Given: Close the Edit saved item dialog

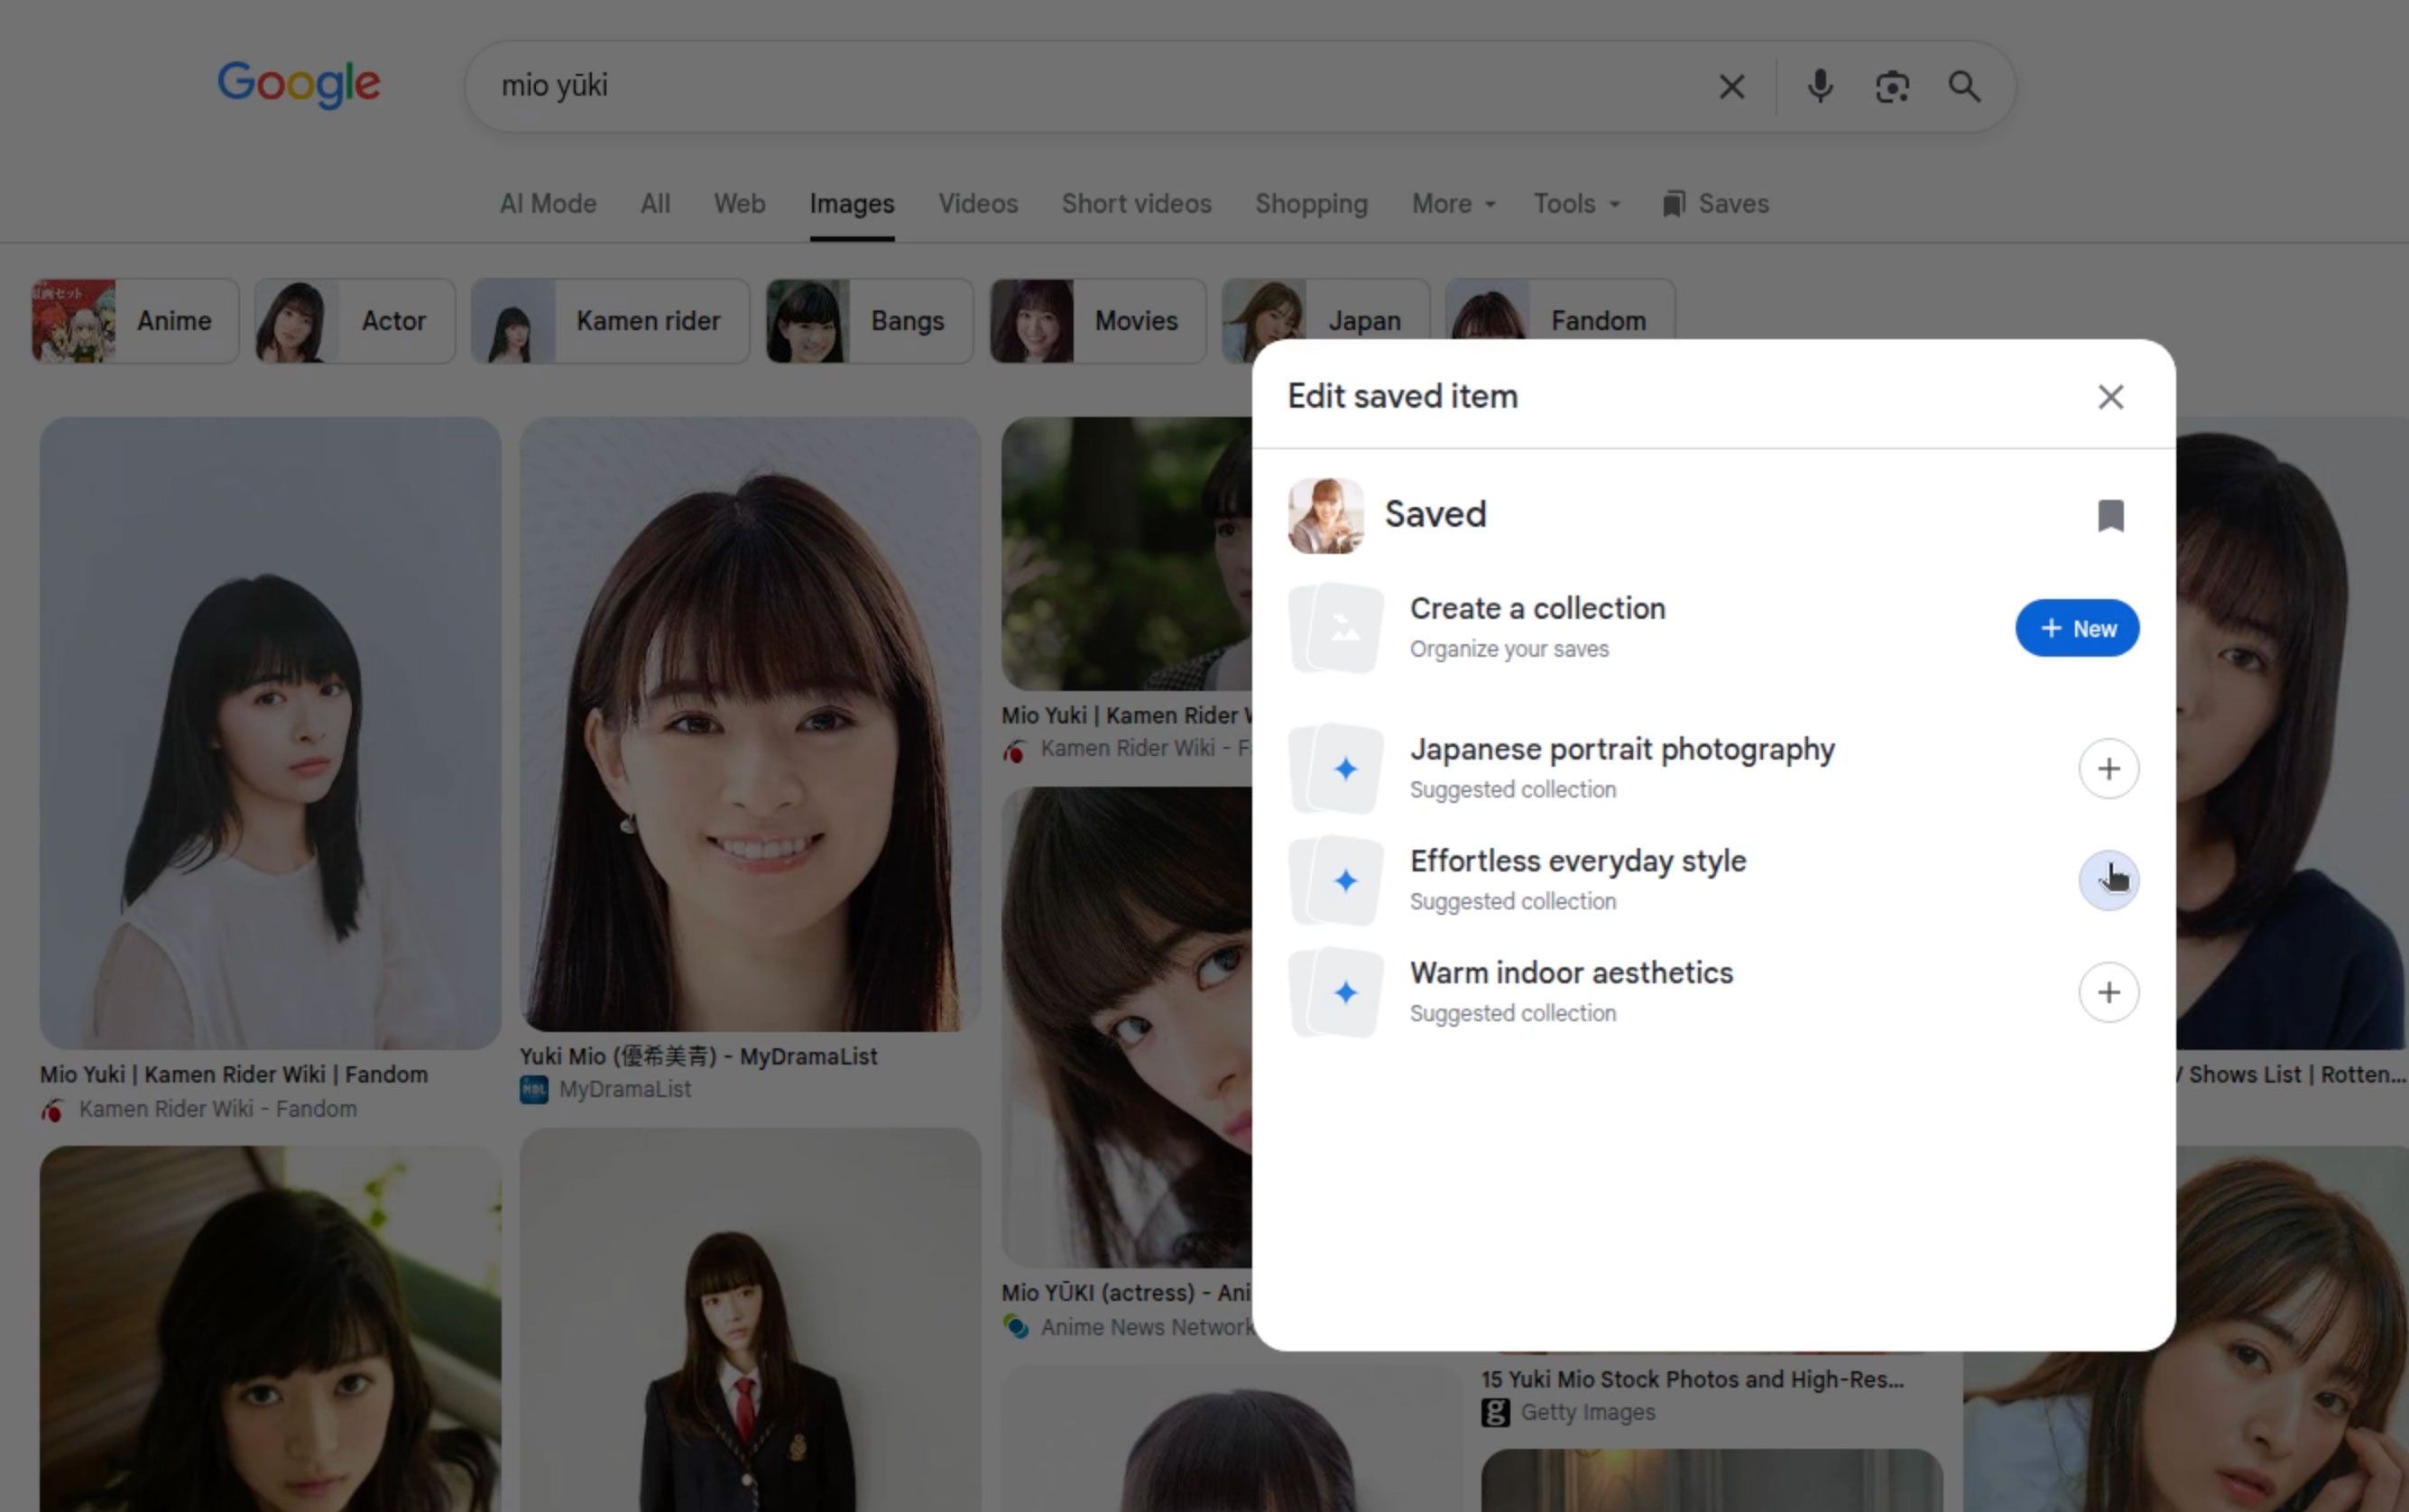Looking at the screenshot, I should point(2110,397).
